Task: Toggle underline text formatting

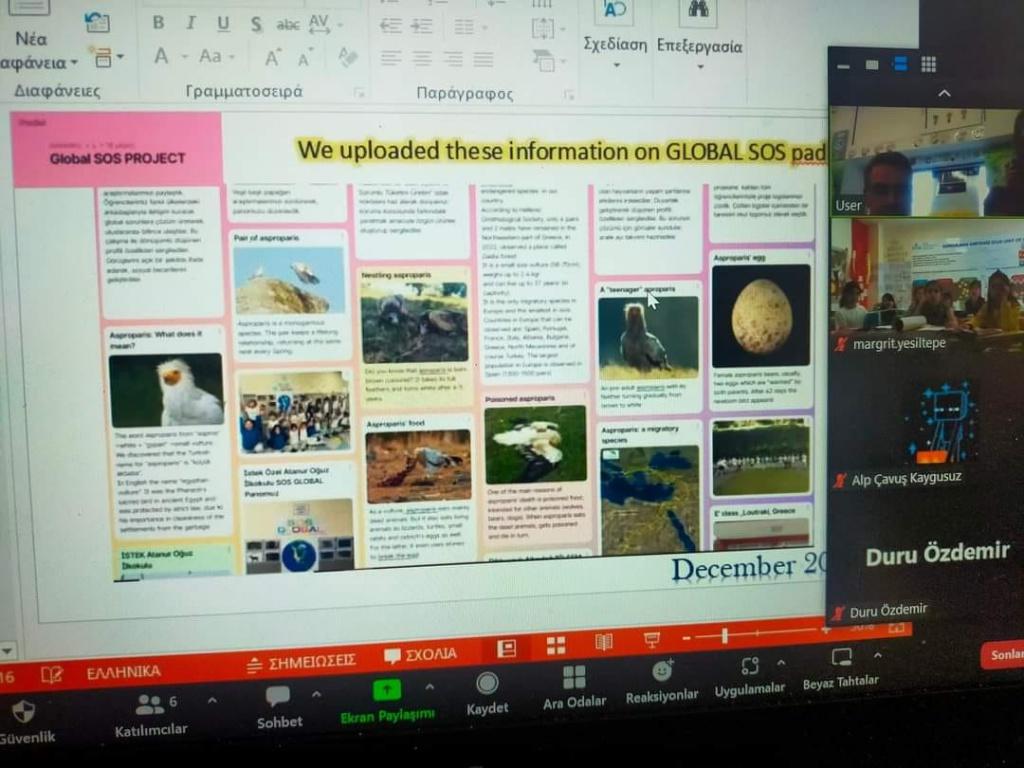Action: point(222,23)
